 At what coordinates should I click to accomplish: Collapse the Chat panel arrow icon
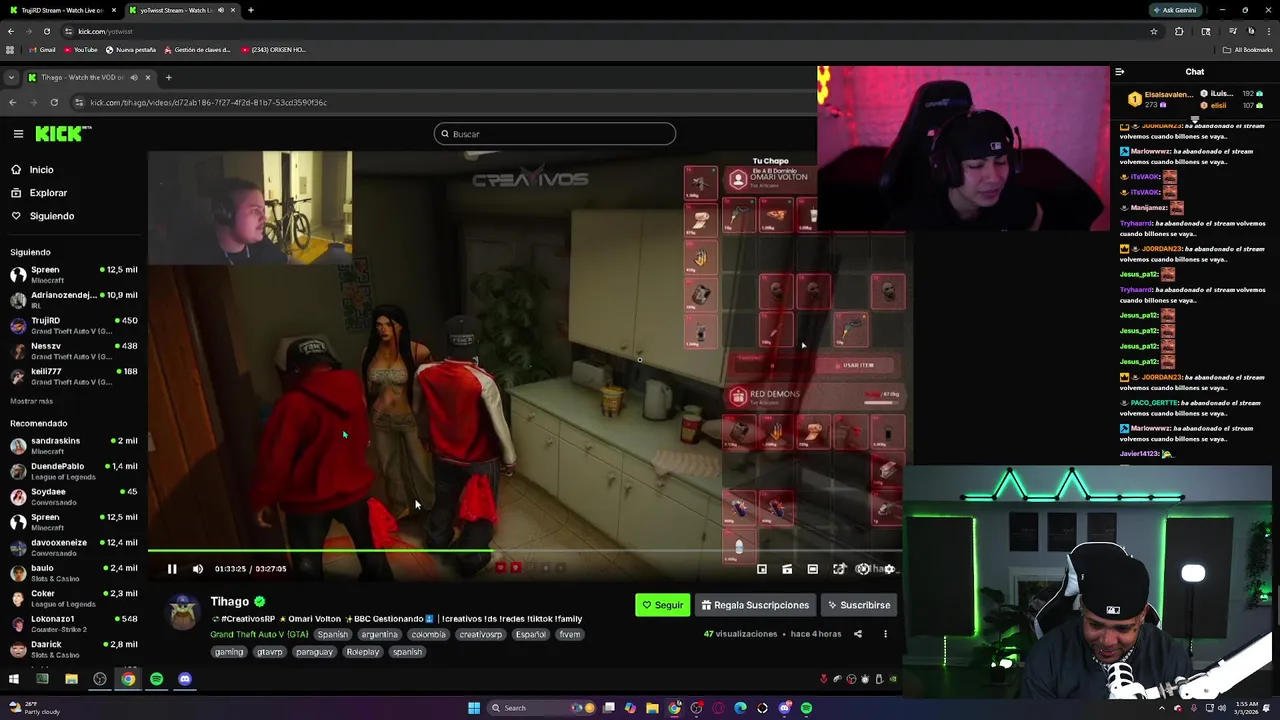[x=1120, y=72]
